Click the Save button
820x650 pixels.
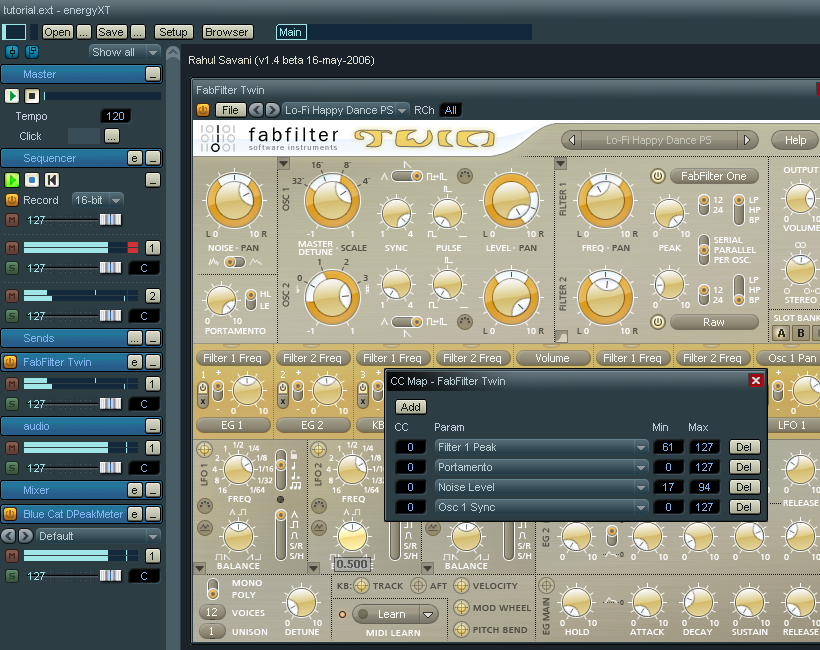tap(111, 32)
